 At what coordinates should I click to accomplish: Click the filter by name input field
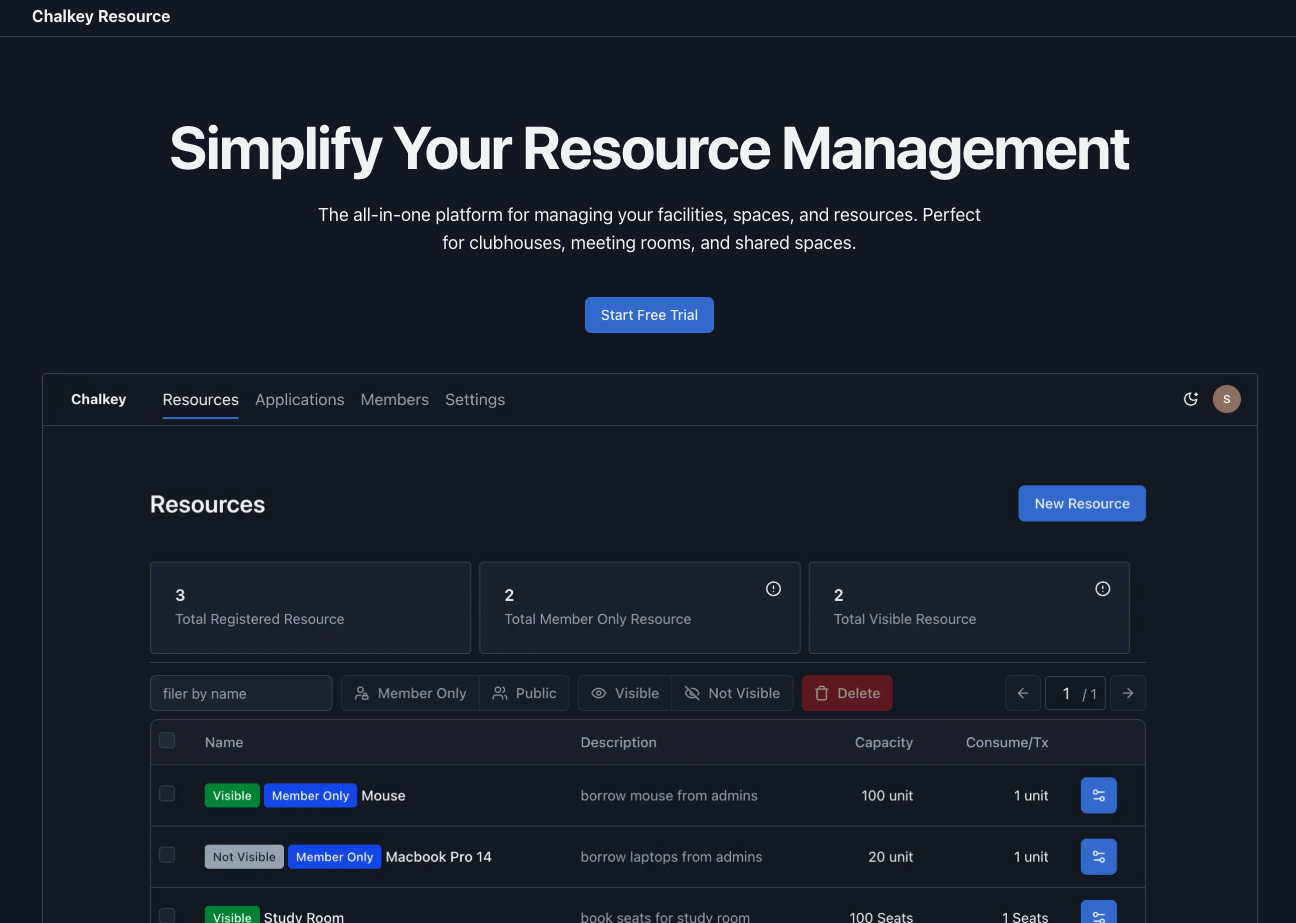(240, 692)
